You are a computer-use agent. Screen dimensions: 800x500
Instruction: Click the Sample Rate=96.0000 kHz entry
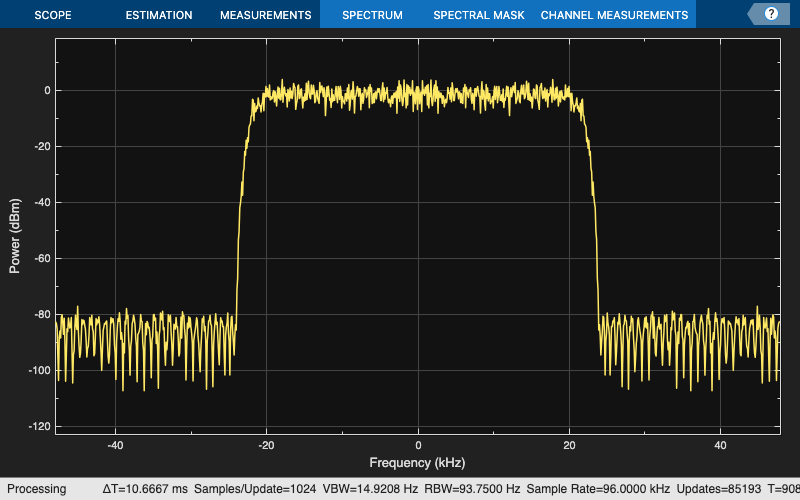[598, 489]
